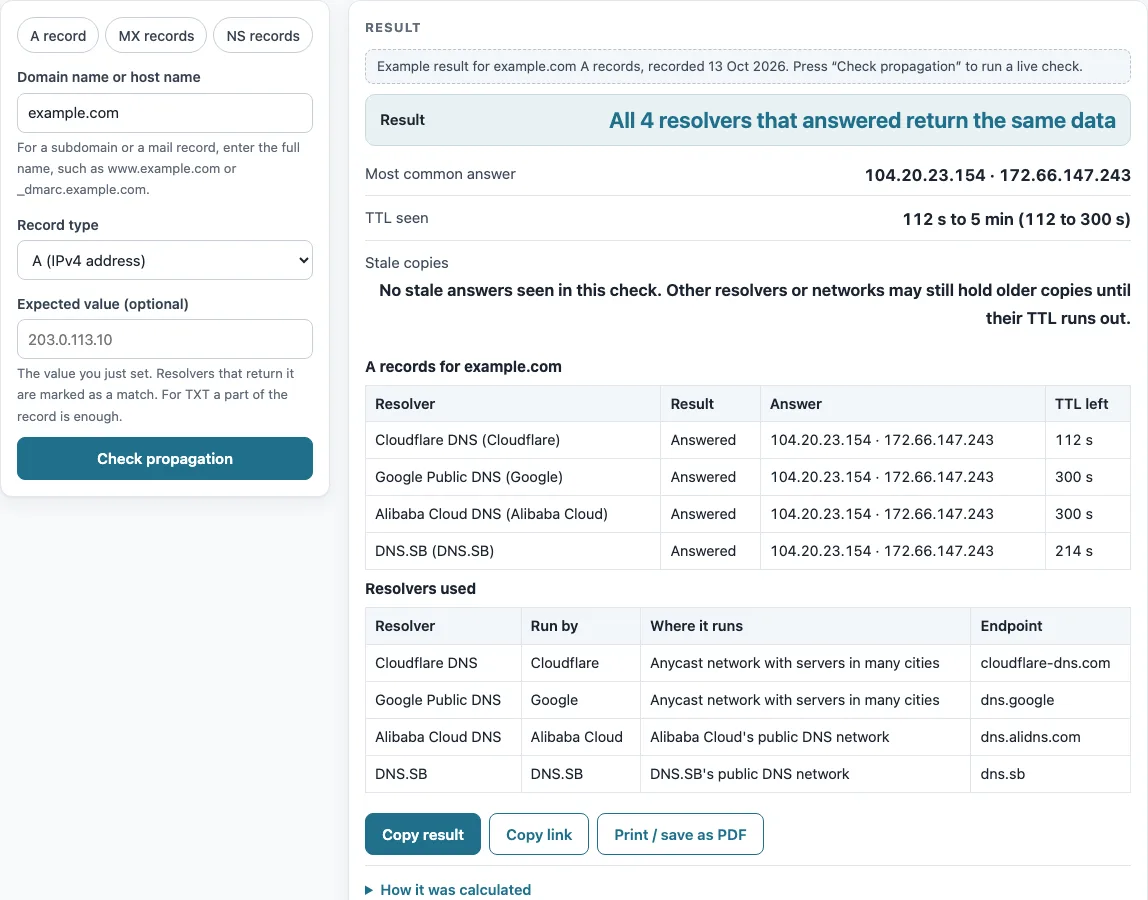Click the Answered result in the DNS.SB row
1148x900 pixels.
[703, 551]
